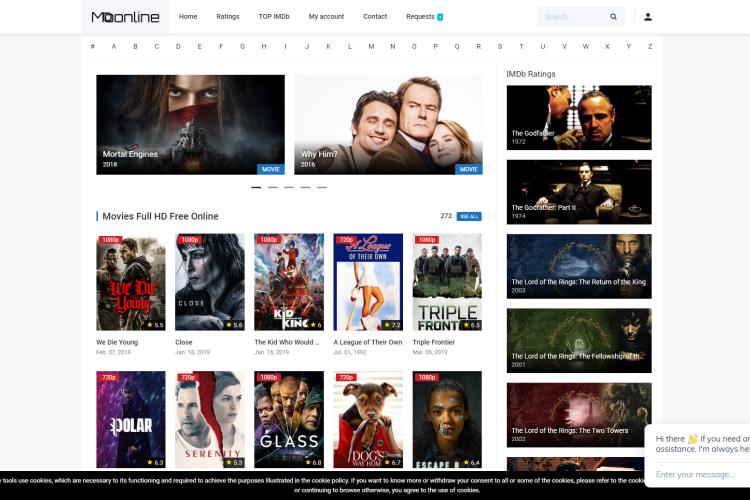
Task: Filter titles by letter A
Action: click(114, 46)
